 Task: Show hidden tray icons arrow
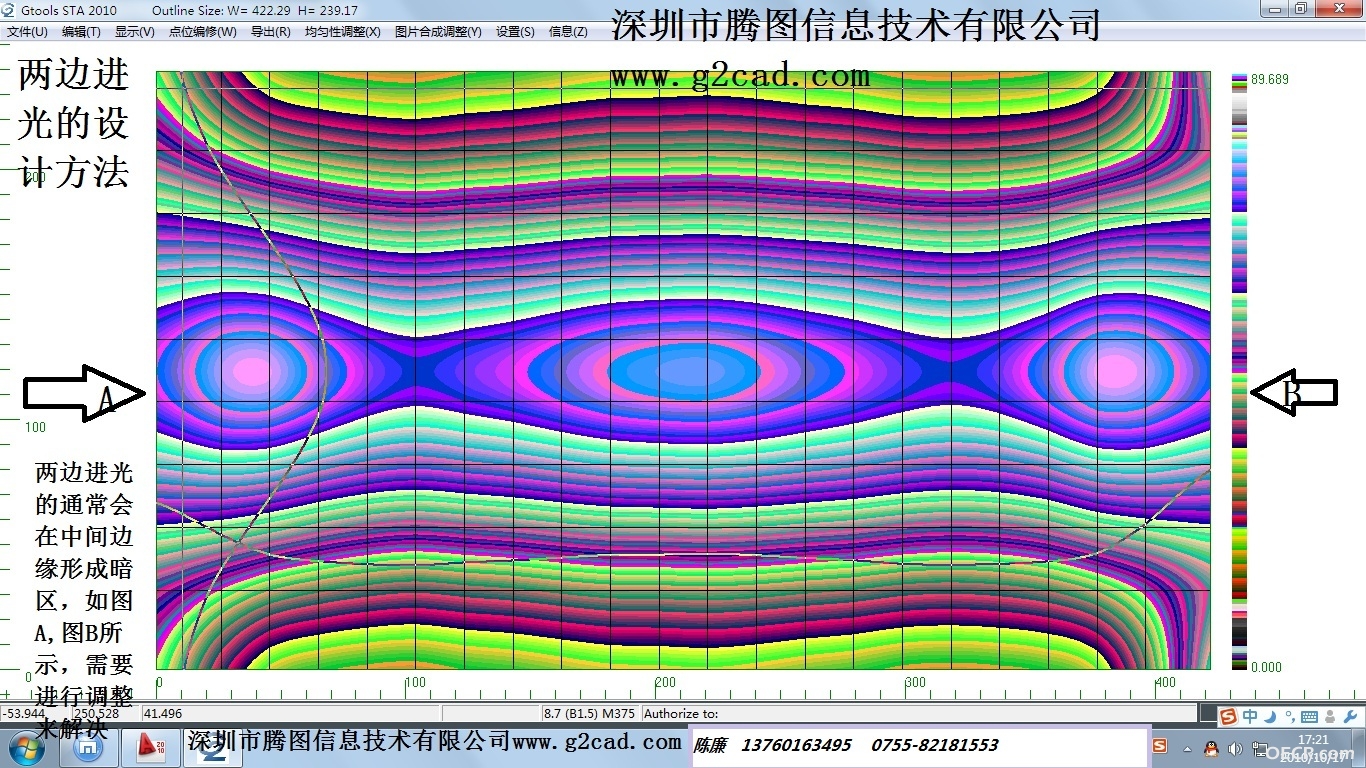(x=1187, y=748)
